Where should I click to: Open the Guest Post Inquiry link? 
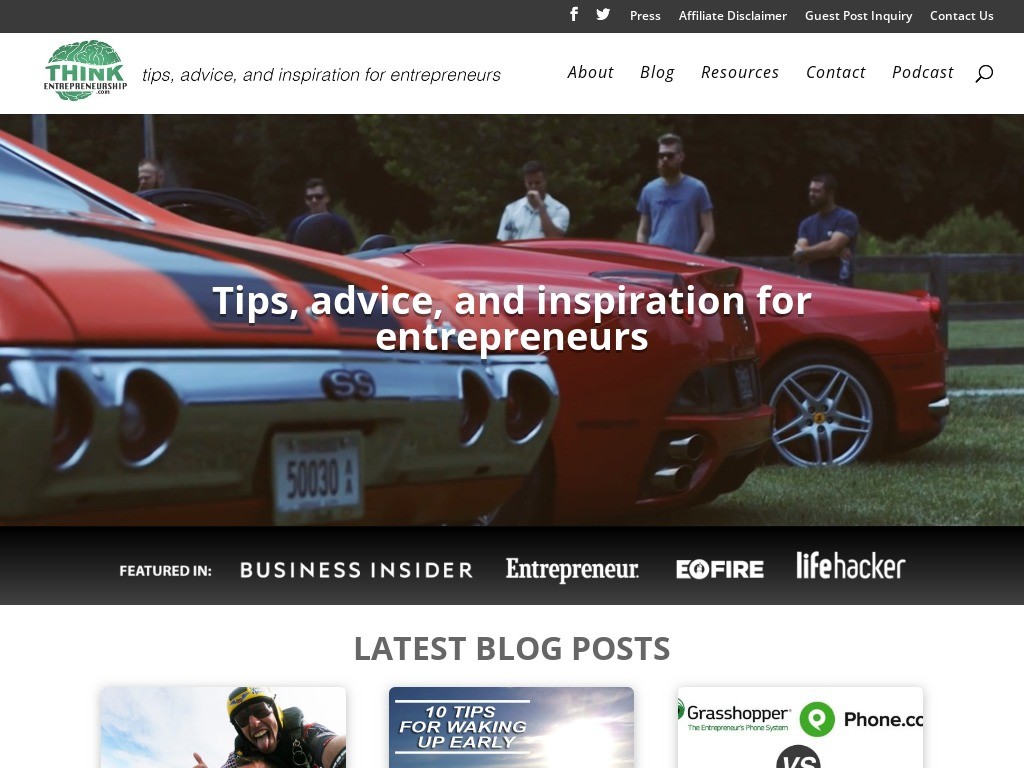858,16
